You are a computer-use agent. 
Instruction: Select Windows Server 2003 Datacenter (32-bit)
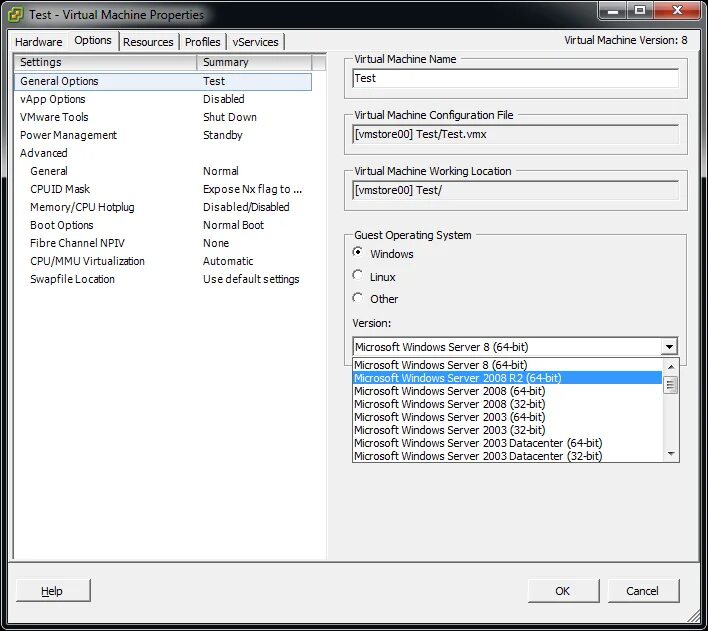[x=507, y=456]
